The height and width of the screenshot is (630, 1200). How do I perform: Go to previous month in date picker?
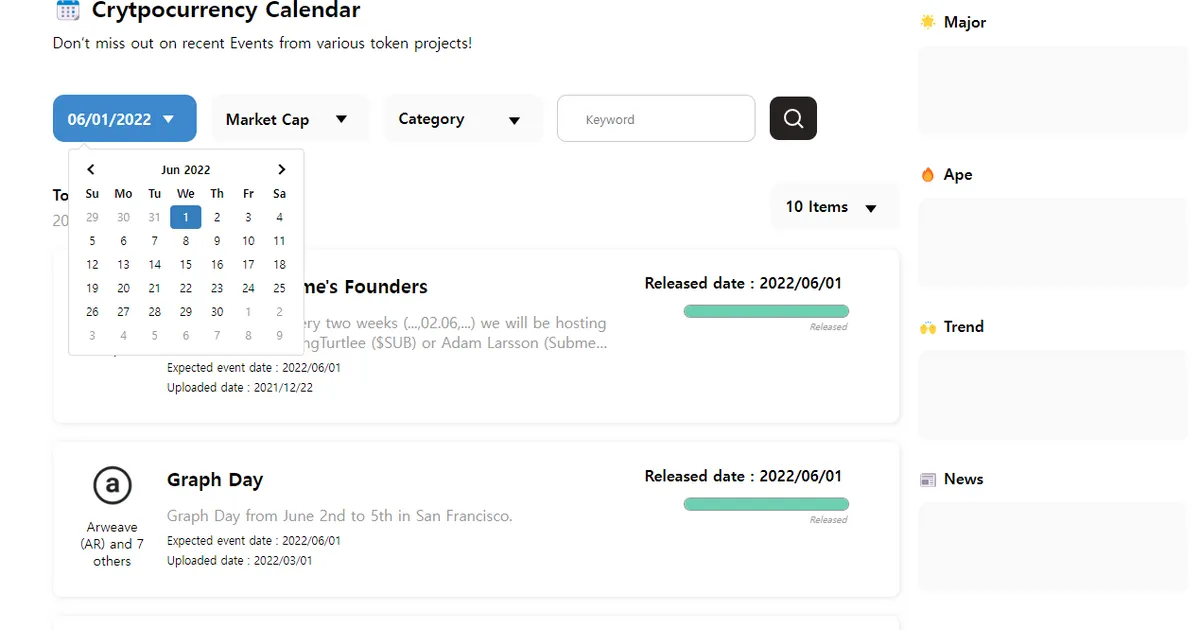coord(91,170)
